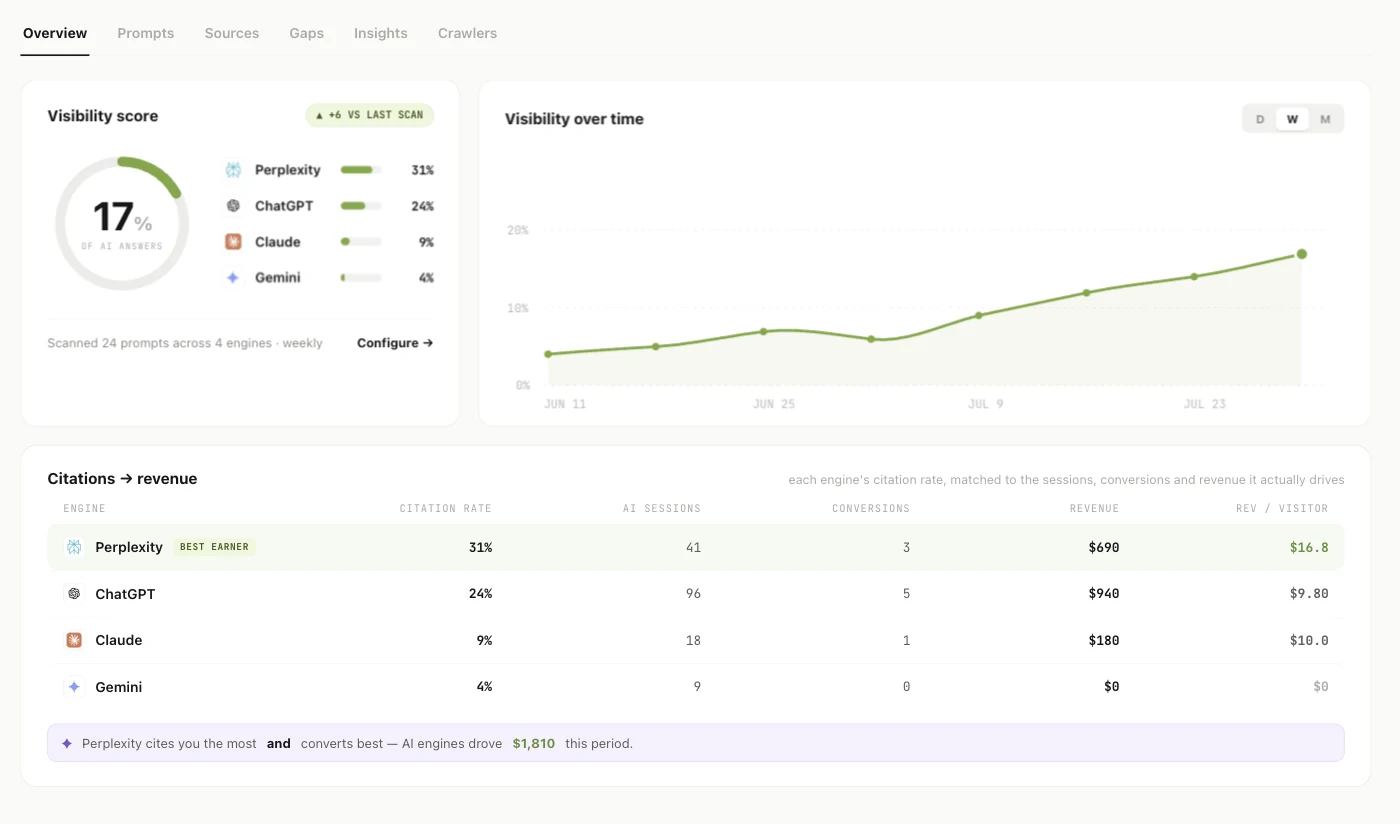Select the Gemini row name in table
This screenshot has height=824, width=1400.
[x=119, y=687]
